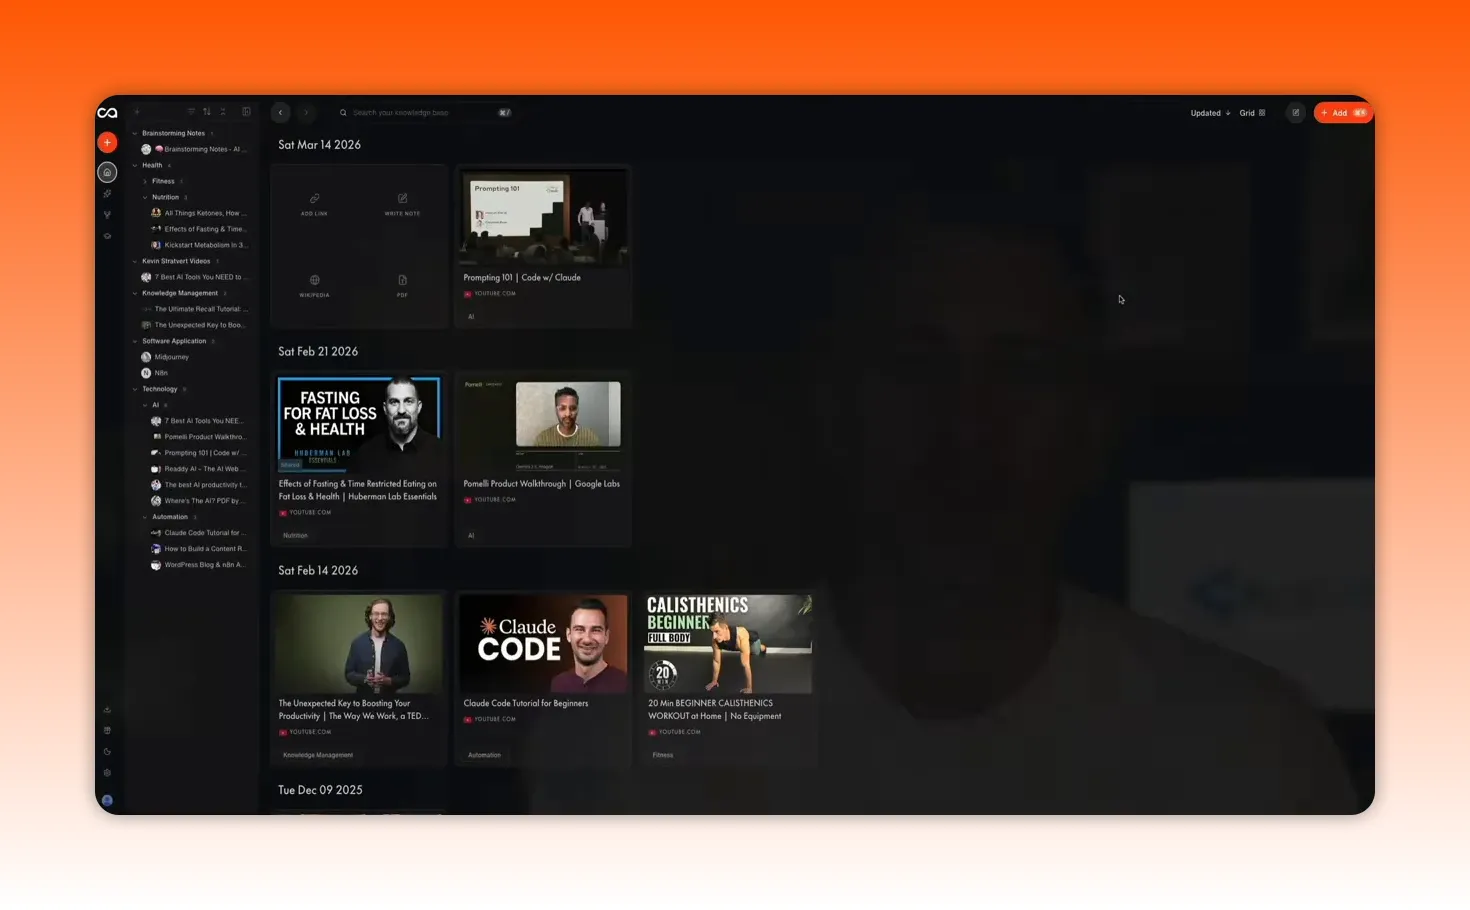This screenshot has height=910, width=1470.
Task: Open Pomelli Product Walkthrough card thumbnail
Action: point(544,424)
